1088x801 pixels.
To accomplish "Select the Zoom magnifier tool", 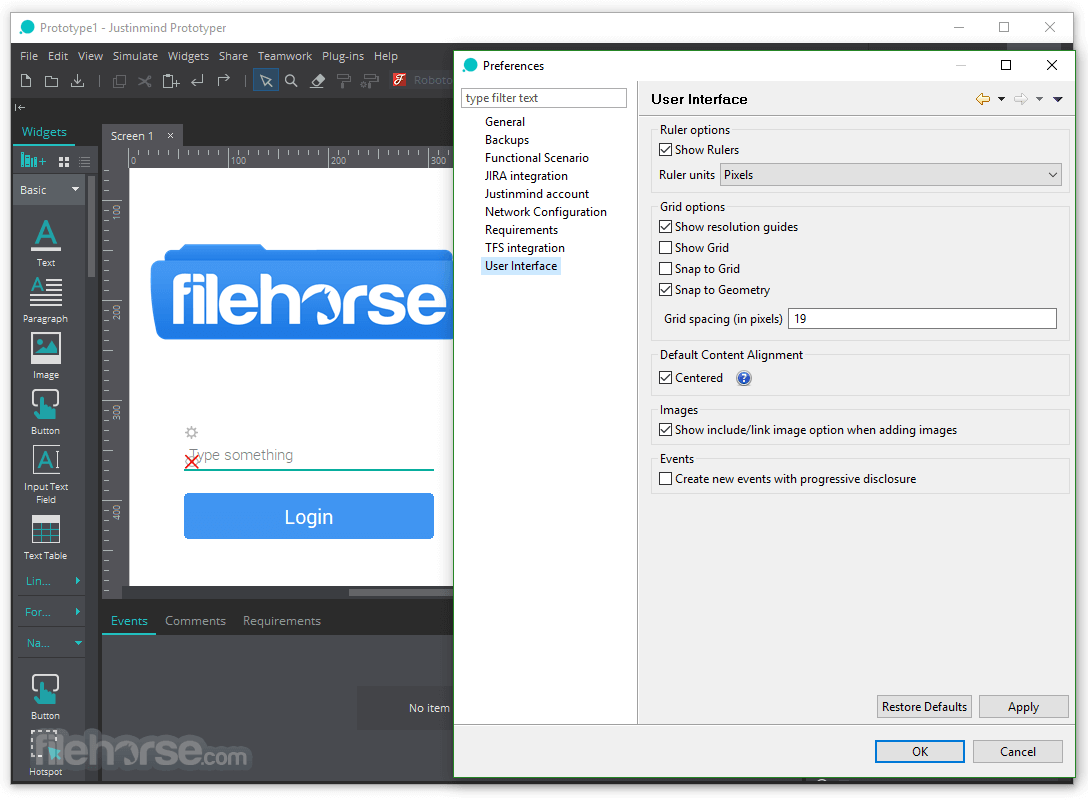I will click(291, 81).
